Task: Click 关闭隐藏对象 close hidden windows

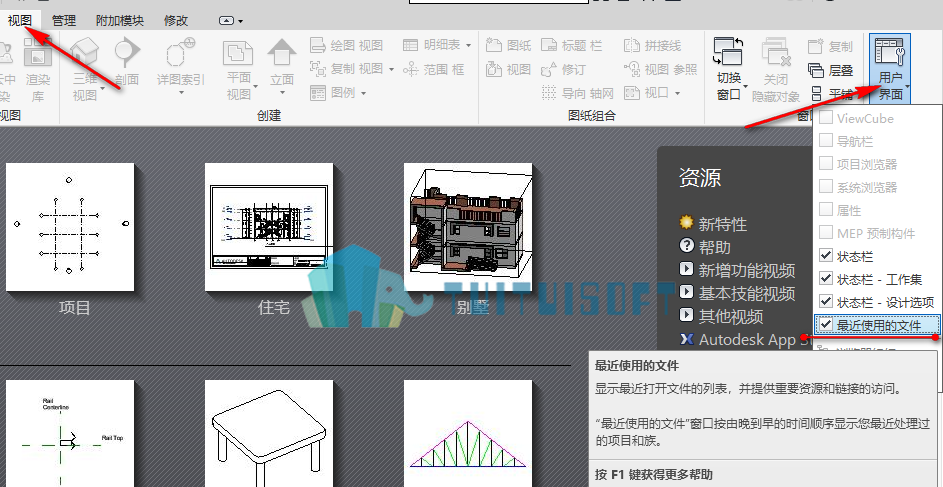Action: [x=776, y=69]
